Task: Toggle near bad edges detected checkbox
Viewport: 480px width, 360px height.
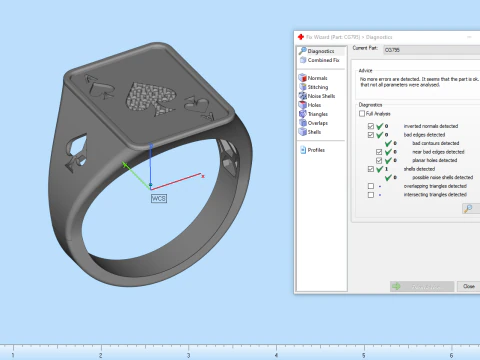Action: [x=379, y=152]
